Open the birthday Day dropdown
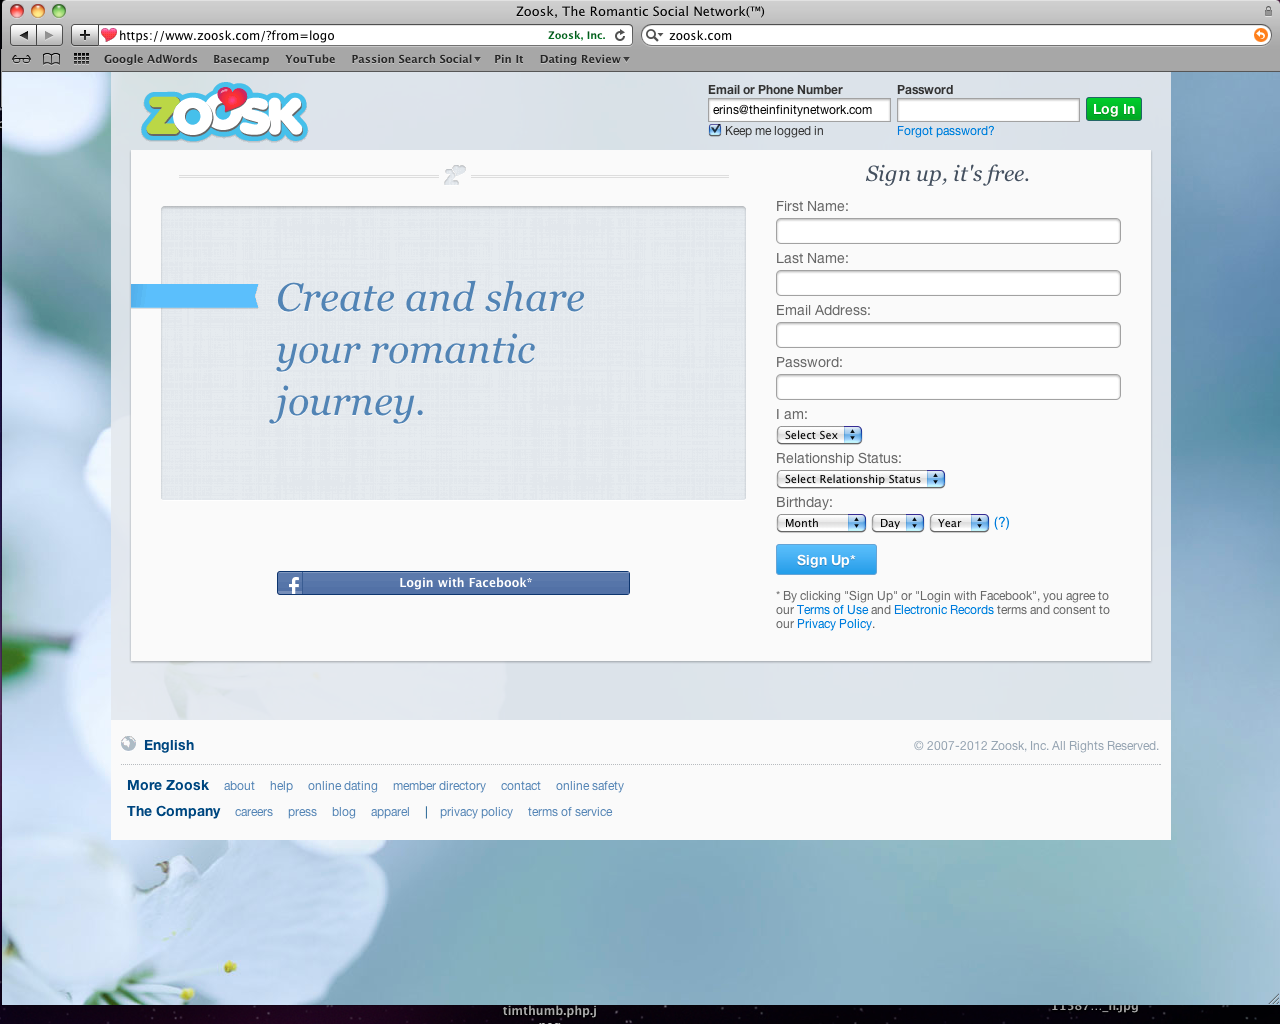 click(898, 523)
